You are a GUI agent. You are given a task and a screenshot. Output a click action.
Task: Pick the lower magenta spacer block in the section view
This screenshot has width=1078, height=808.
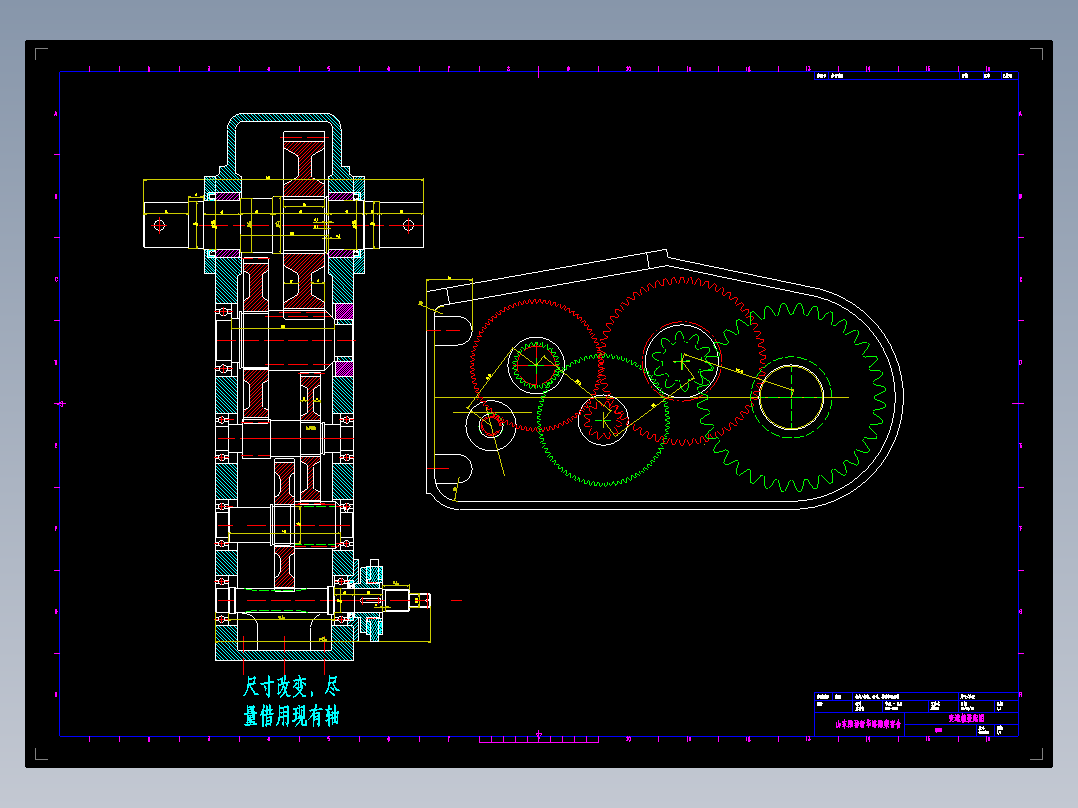tap(344, 369)
